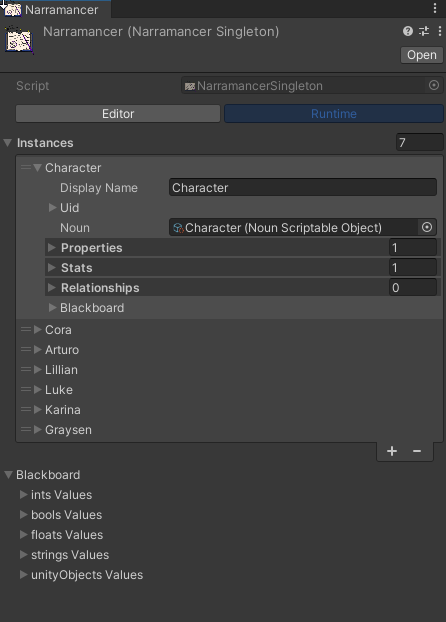Open the Script field object picker

point(434,85)
